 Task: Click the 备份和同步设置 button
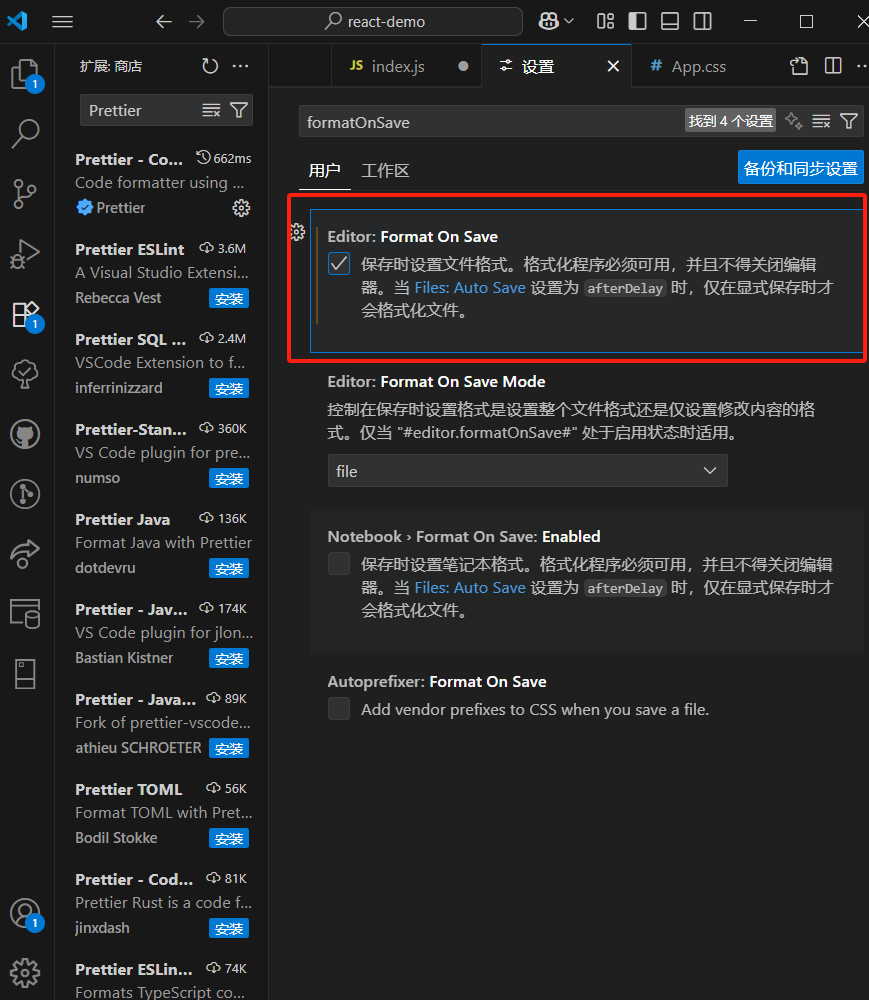(x=800, y=167)
